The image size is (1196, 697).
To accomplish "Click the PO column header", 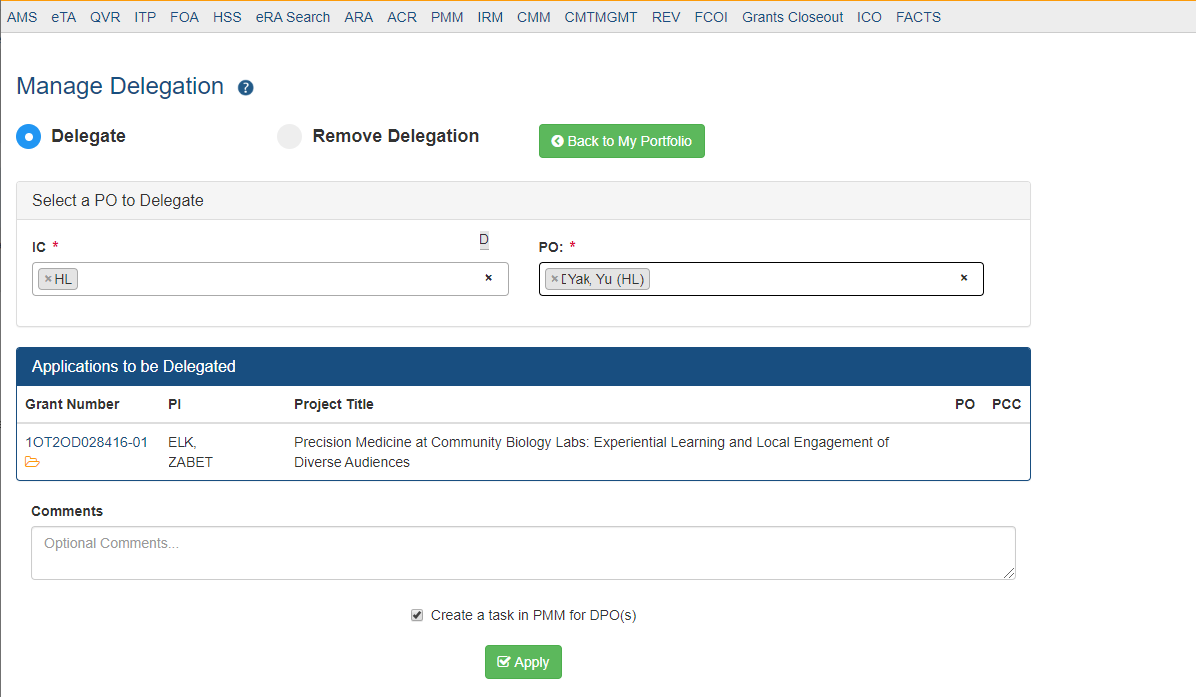I will (x=965, y=404).
